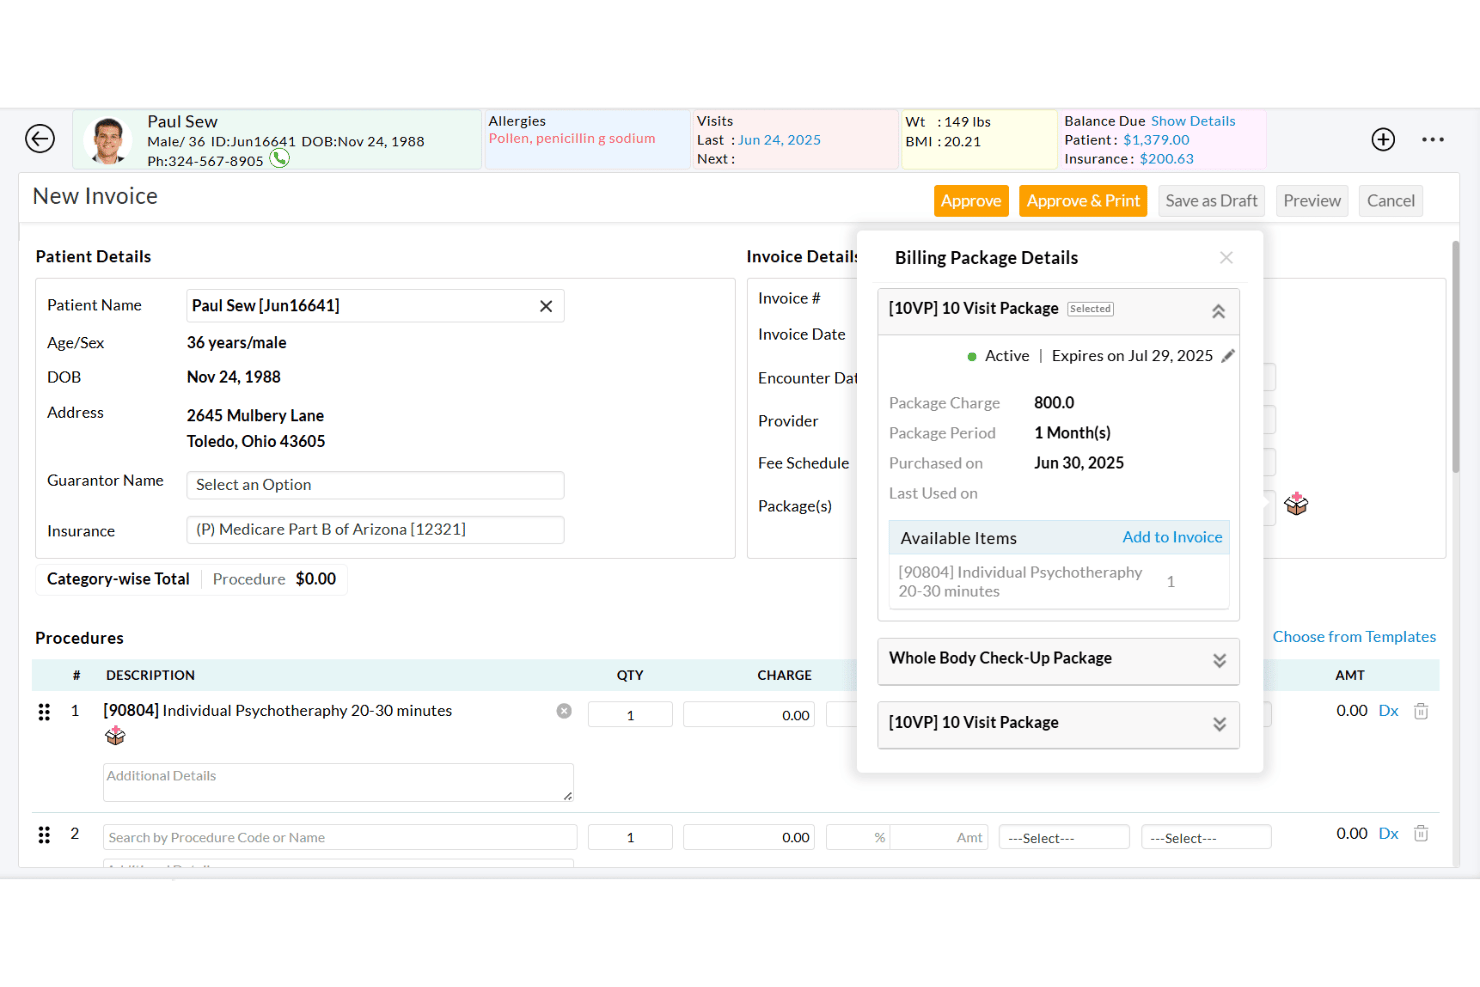Open first ---Select--- dropdown in row 2
This screenshot has height=987, width=1480.
click(x=1064, y=837)
